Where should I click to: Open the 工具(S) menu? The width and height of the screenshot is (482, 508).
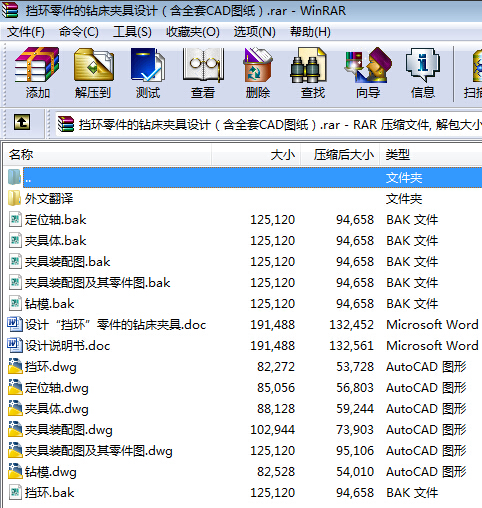pyautogui.click(x=132, y=32)
